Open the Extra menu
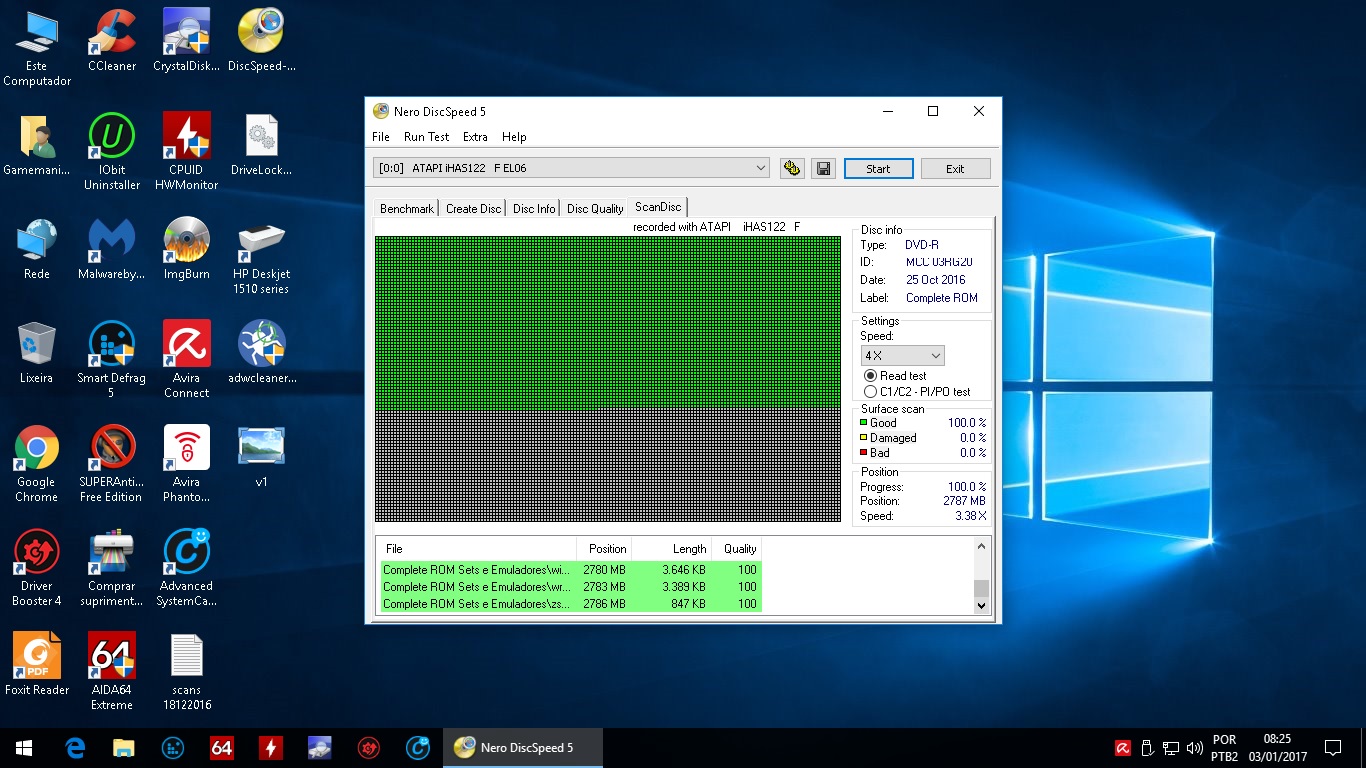 (475, 137)
